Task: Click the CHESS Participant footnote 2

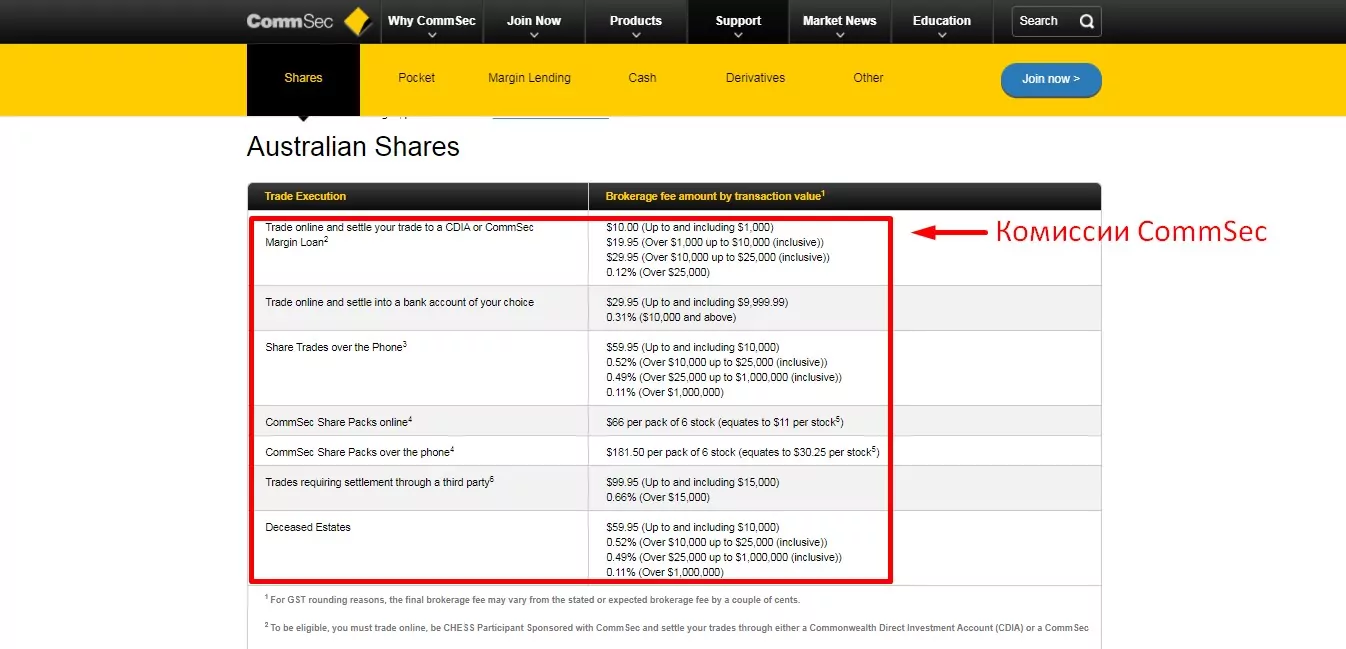Action: 676,628
